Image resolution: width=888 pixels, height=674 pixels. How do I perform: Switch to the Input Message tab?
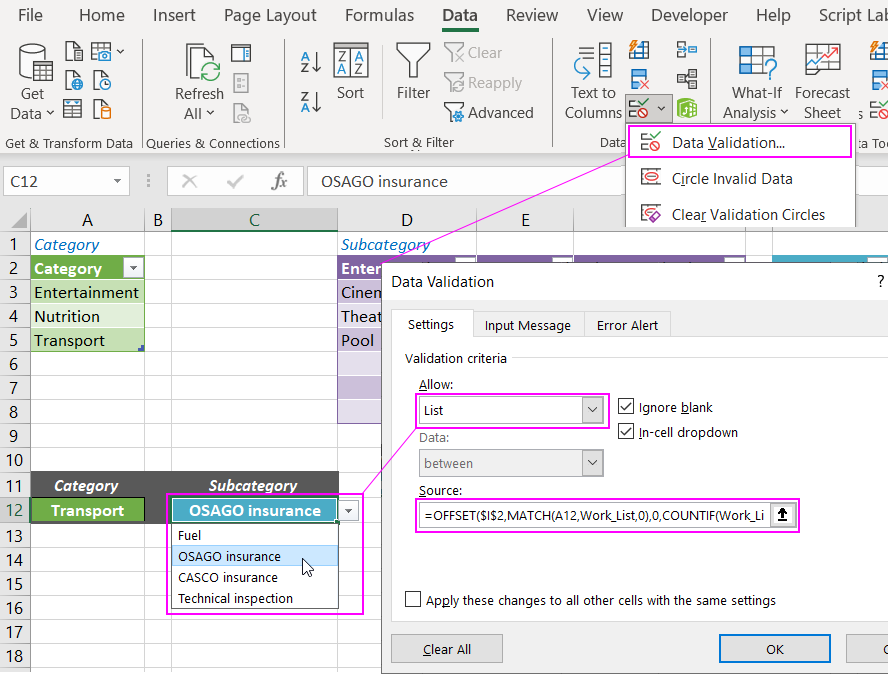pos(527,325)
